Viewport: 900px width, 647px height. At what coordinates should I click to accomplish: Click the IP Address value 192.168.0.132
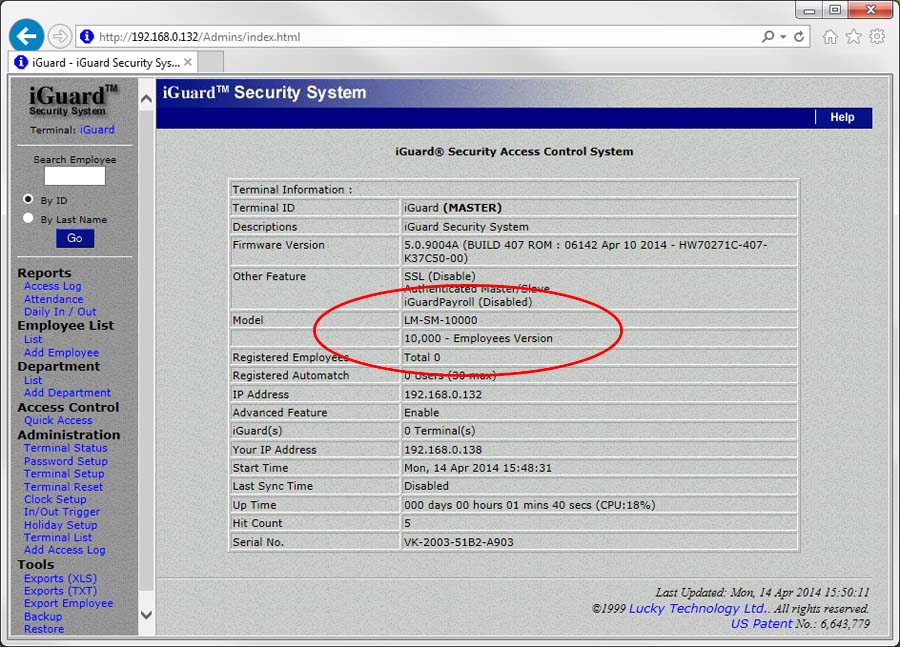[443, 394]
